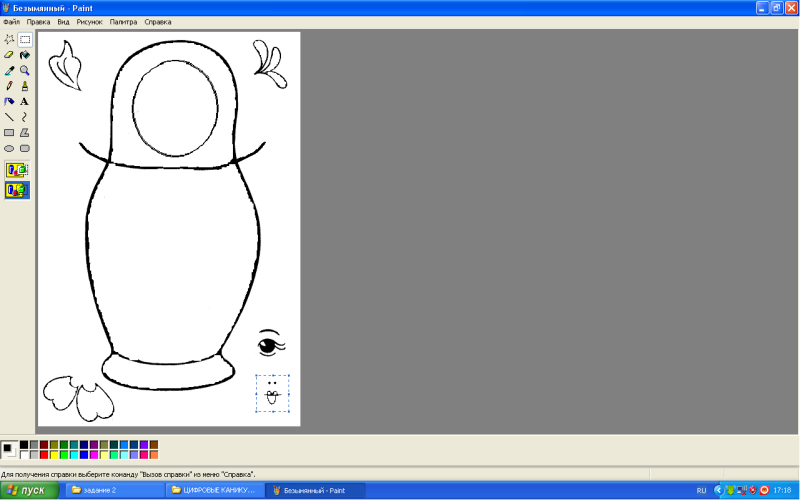
Task: Enable opaque selection background option
Action: click(x=17, y=170)
